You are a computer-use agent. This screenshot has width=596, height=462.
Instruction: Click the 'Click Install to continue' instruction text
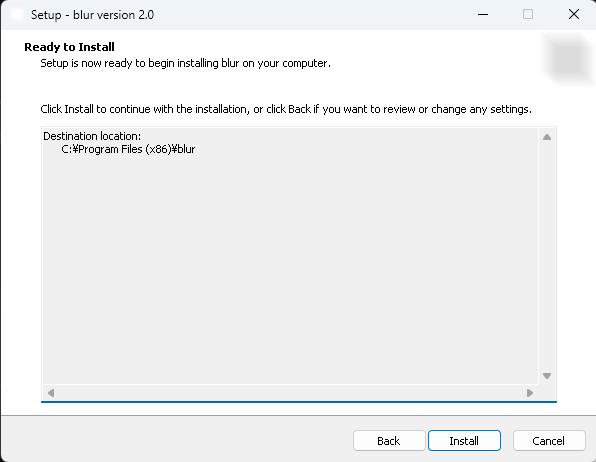click(286, 109)
